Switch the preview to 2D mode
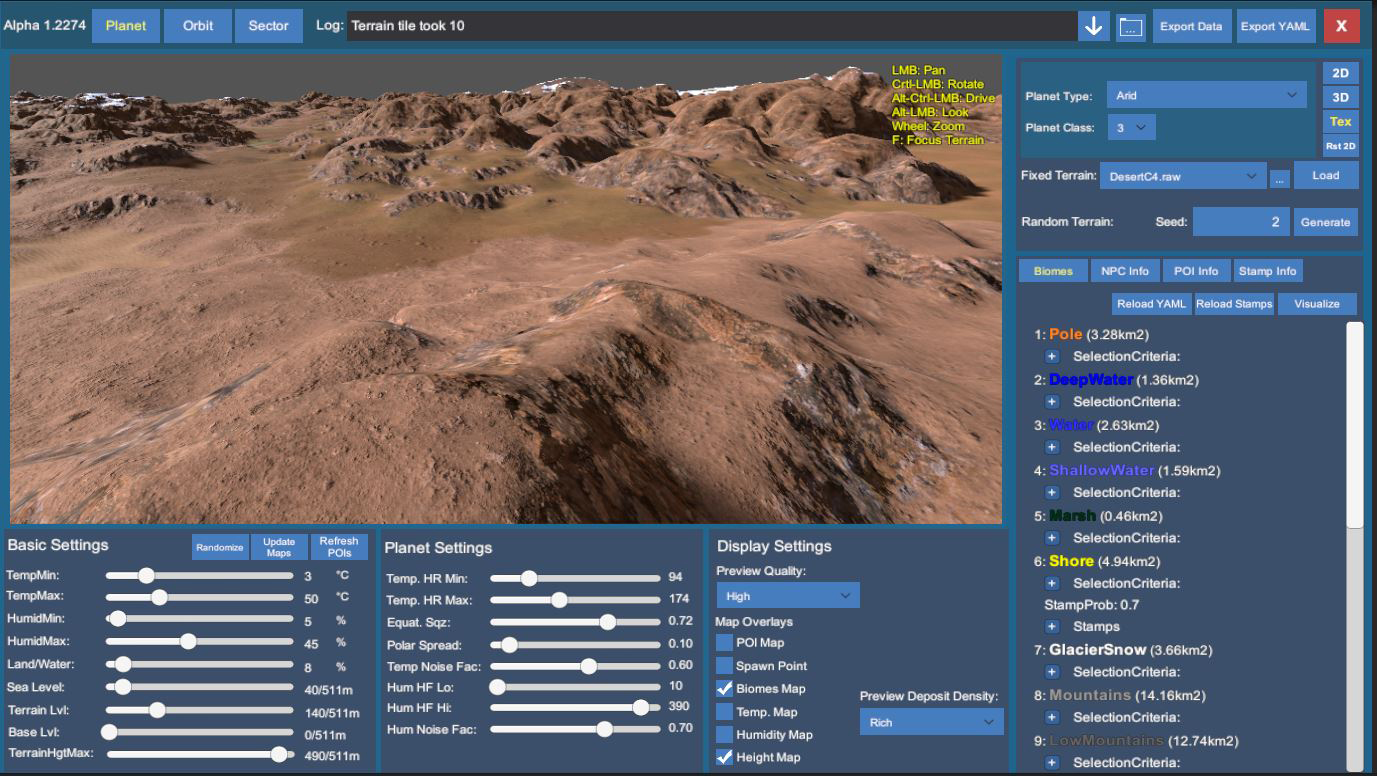The width and height of the screenshot is (1377, 776). (1340, 73)
